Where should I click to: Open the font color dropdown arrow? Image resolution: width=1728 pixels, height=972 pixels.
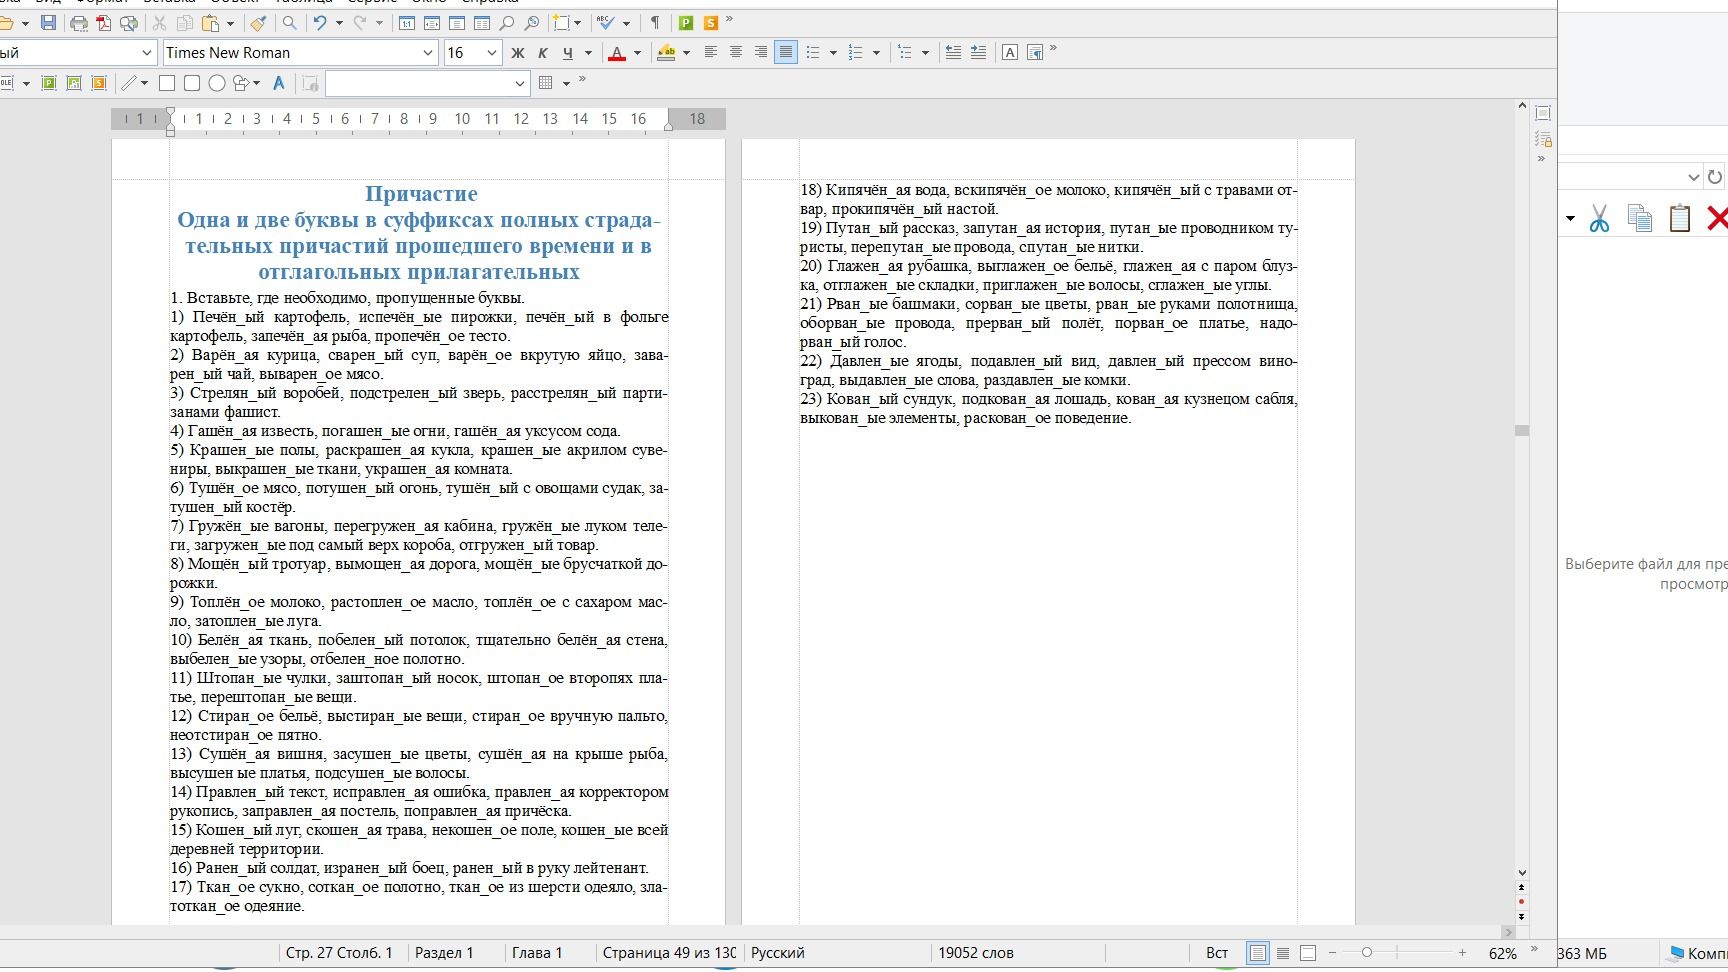(x=637, y=53)
